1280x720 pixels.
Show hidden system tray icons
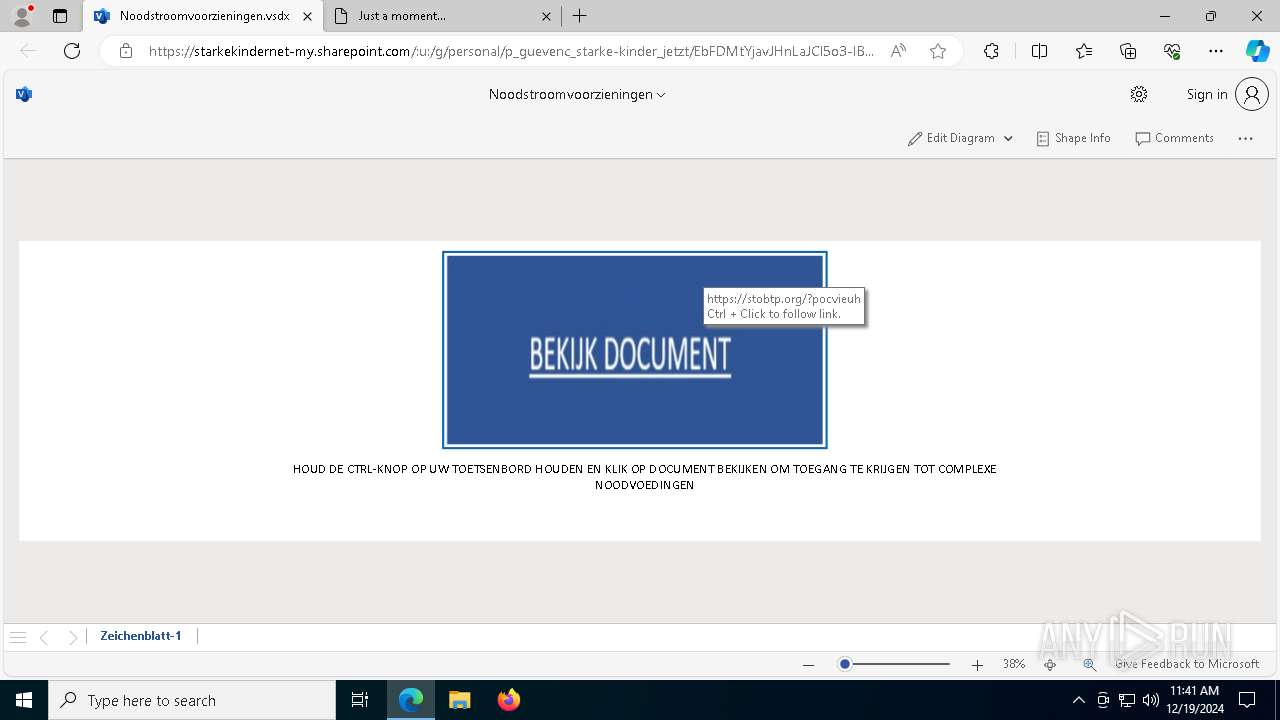pyautogui.click(x=1078, y=700)
